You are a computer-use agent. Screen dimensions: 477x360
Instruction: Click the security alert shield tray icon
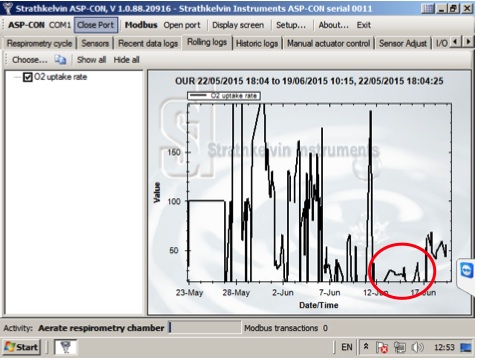point(382,347)
